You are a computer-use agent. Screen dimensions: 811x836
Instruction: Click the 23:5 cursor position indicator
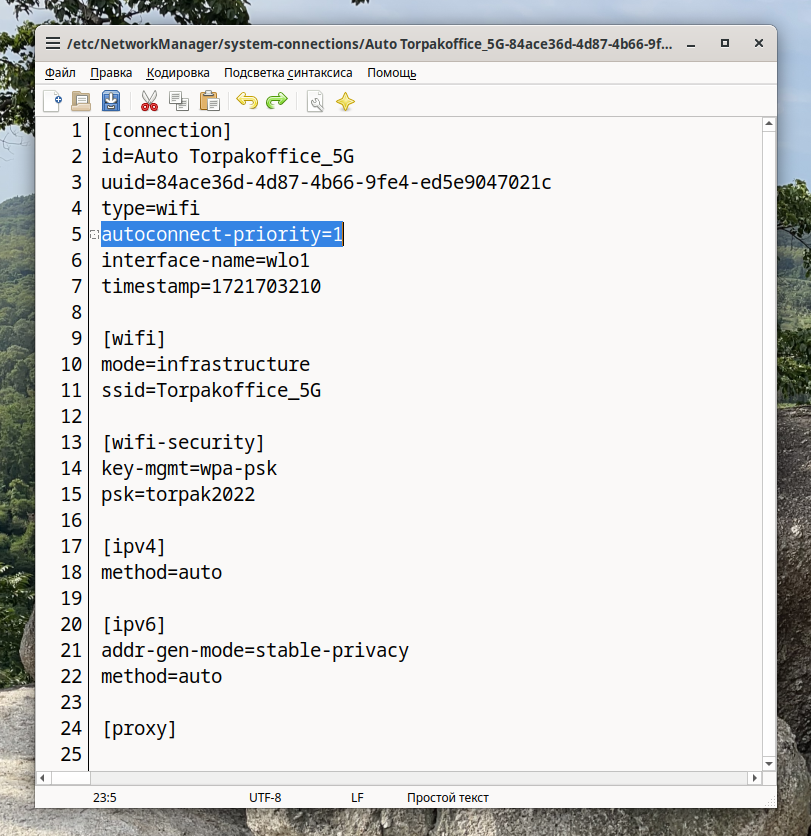pos(105,798)
